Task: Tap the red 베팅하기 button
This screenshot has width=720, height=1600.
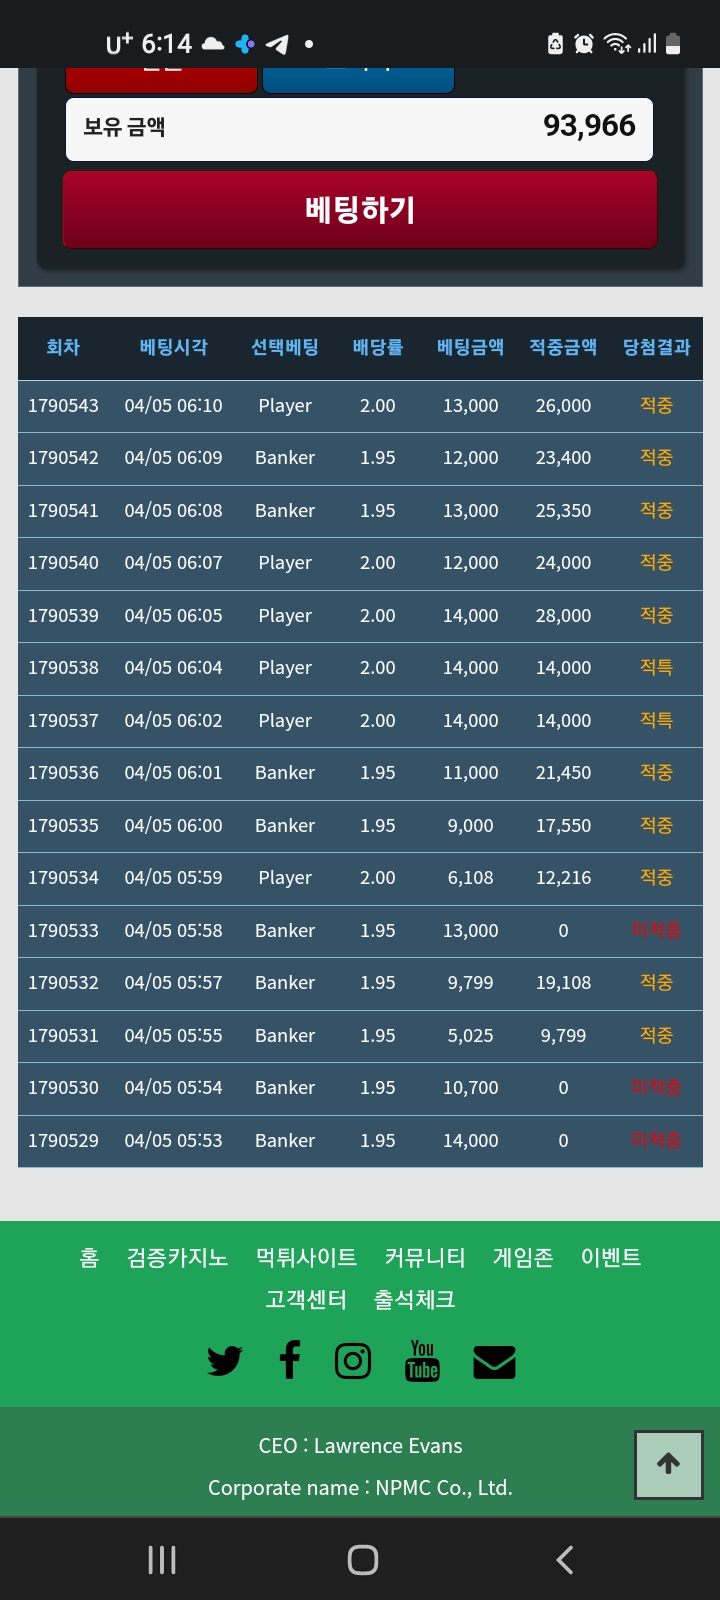Action: (x=360, y=209)
